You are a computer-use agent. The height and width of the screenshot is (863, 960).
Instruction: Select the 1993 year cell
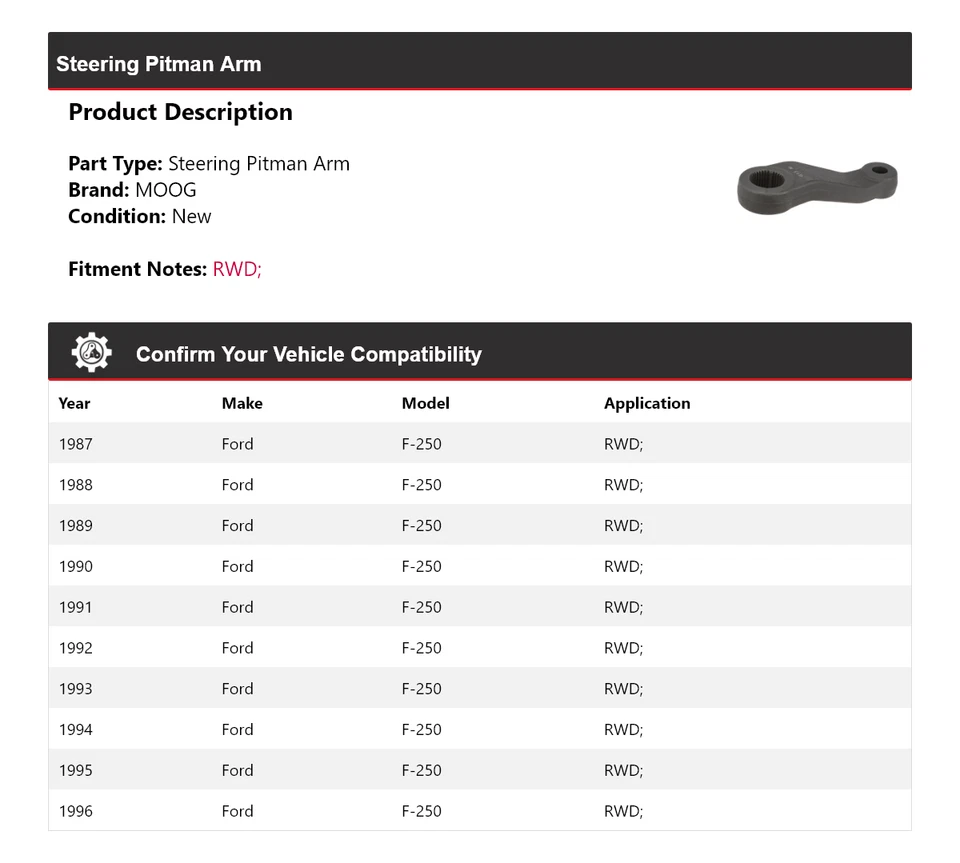pyautogui.click(x=75, y=689)
